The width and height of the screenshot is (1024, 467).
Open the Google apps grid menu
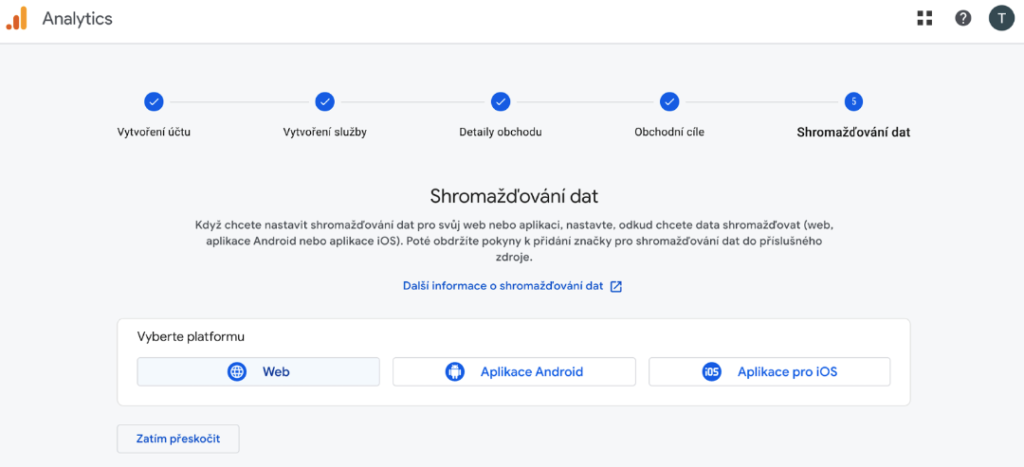tap(924, 18)
